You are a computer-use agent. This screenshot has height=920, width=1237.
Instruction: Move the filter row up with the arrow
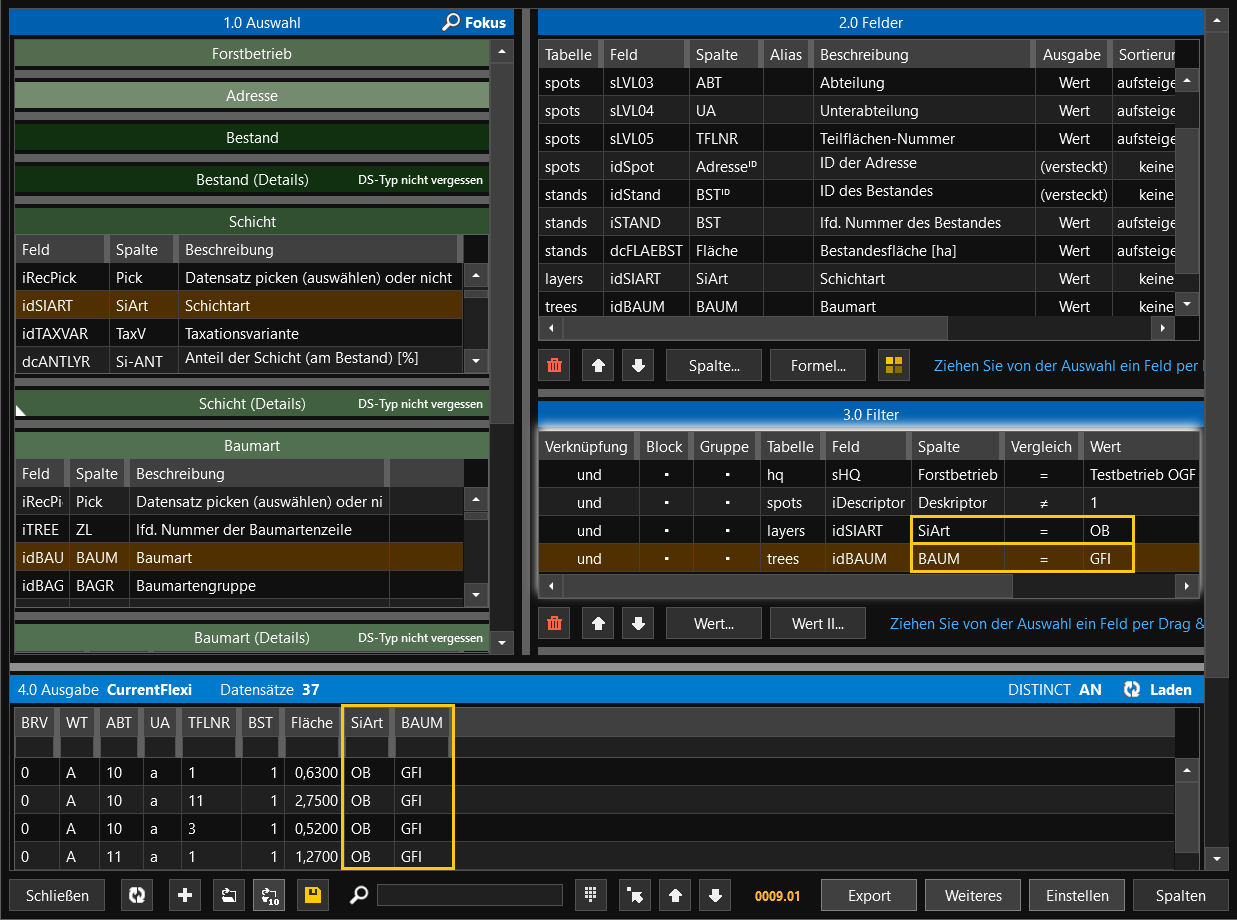[598, 624]
